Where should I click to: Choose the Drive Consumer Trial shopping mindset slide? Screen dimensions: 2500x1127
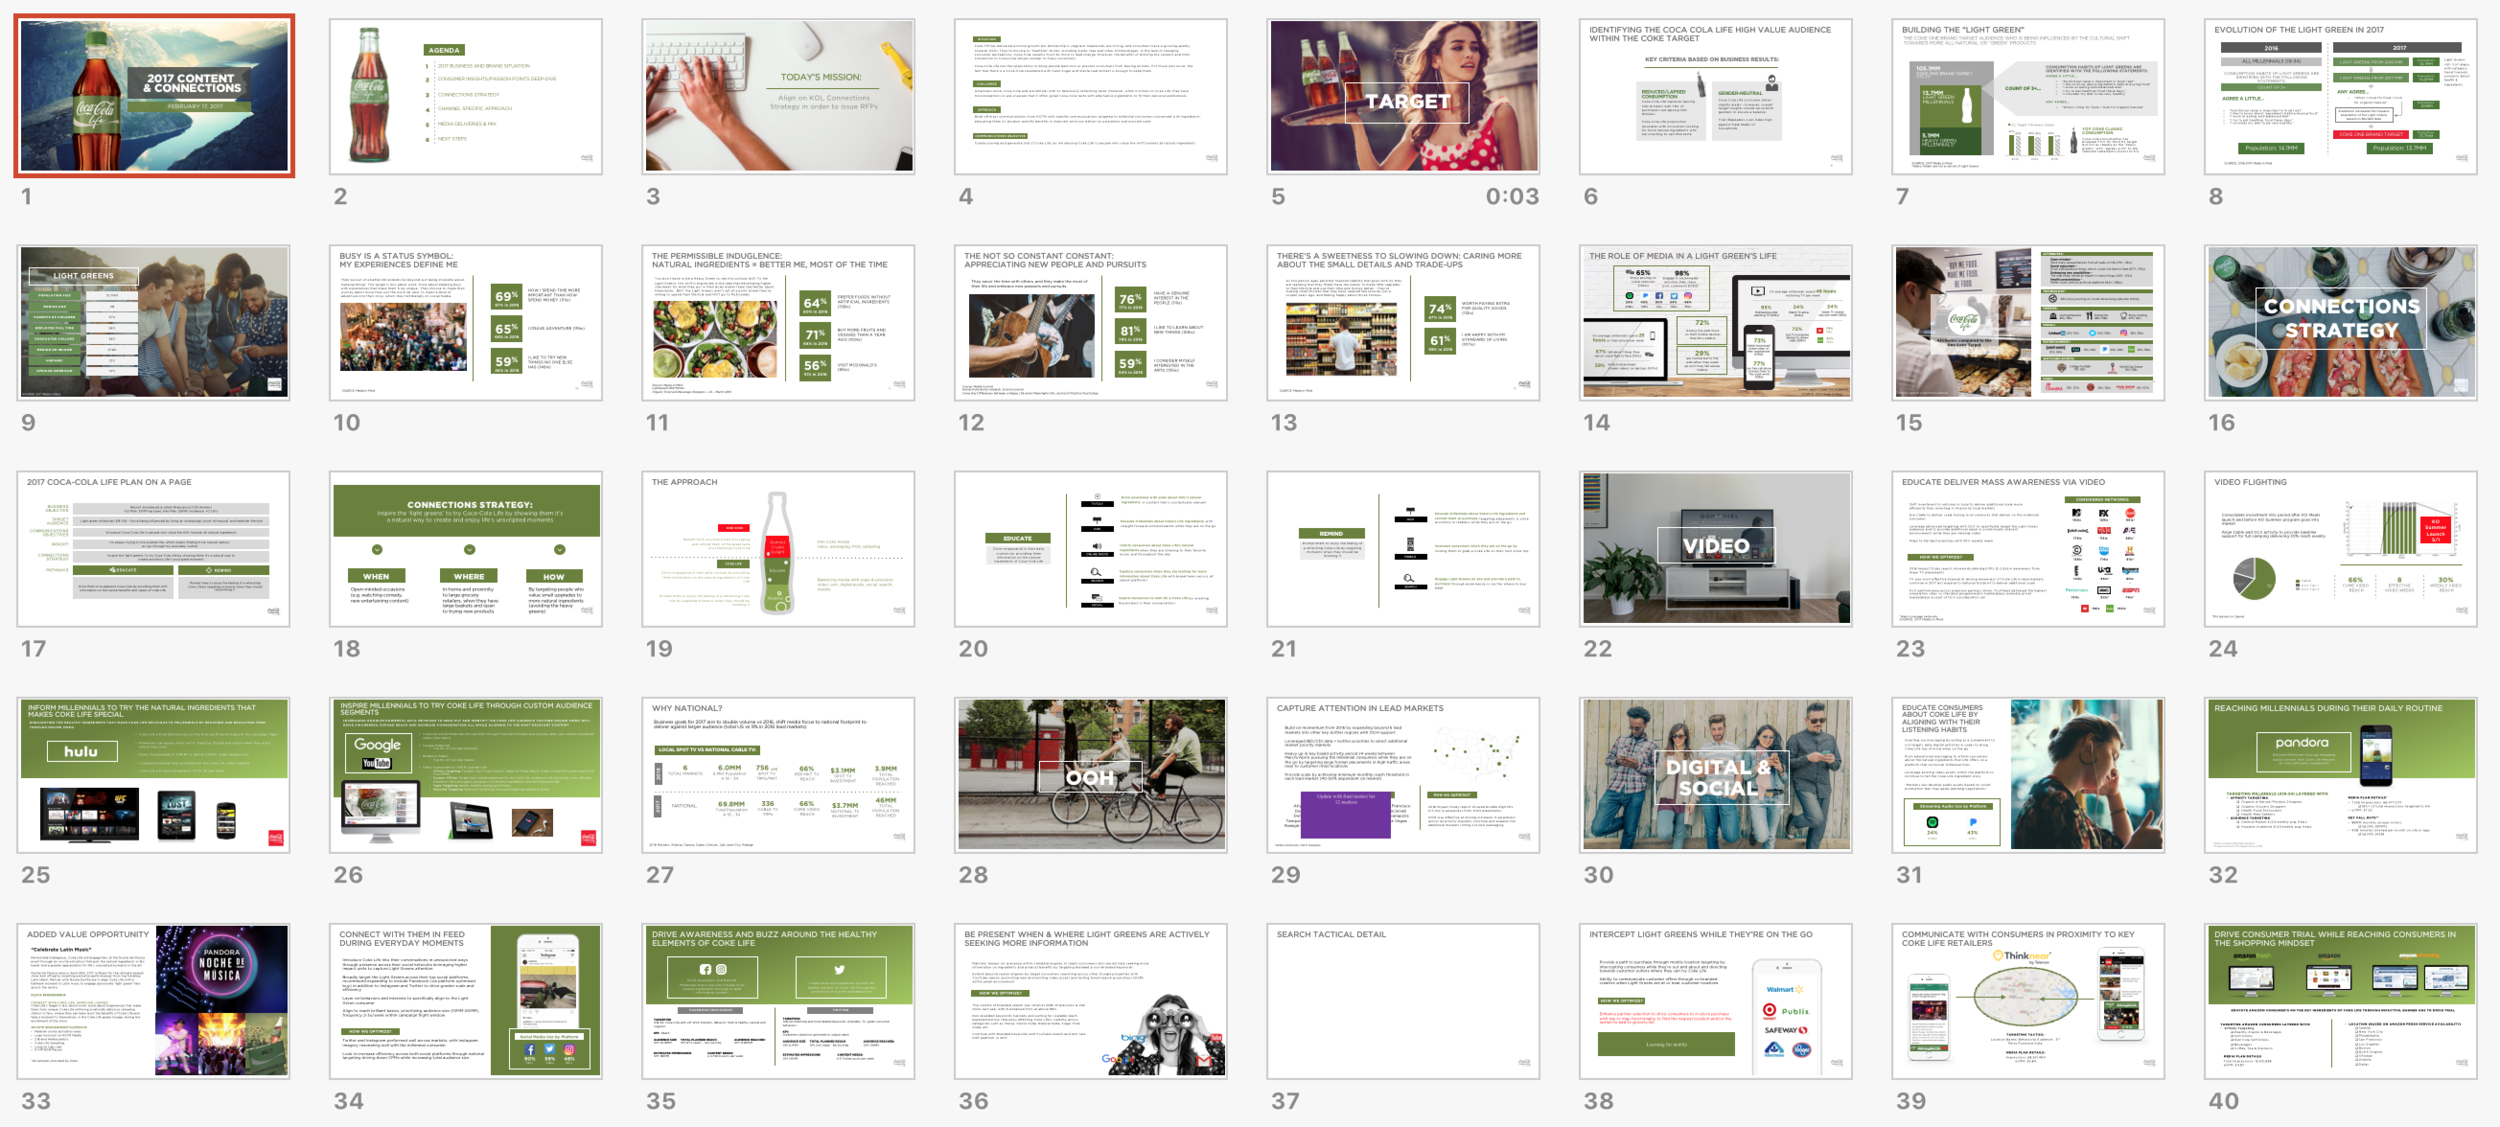[2341, 1001]
